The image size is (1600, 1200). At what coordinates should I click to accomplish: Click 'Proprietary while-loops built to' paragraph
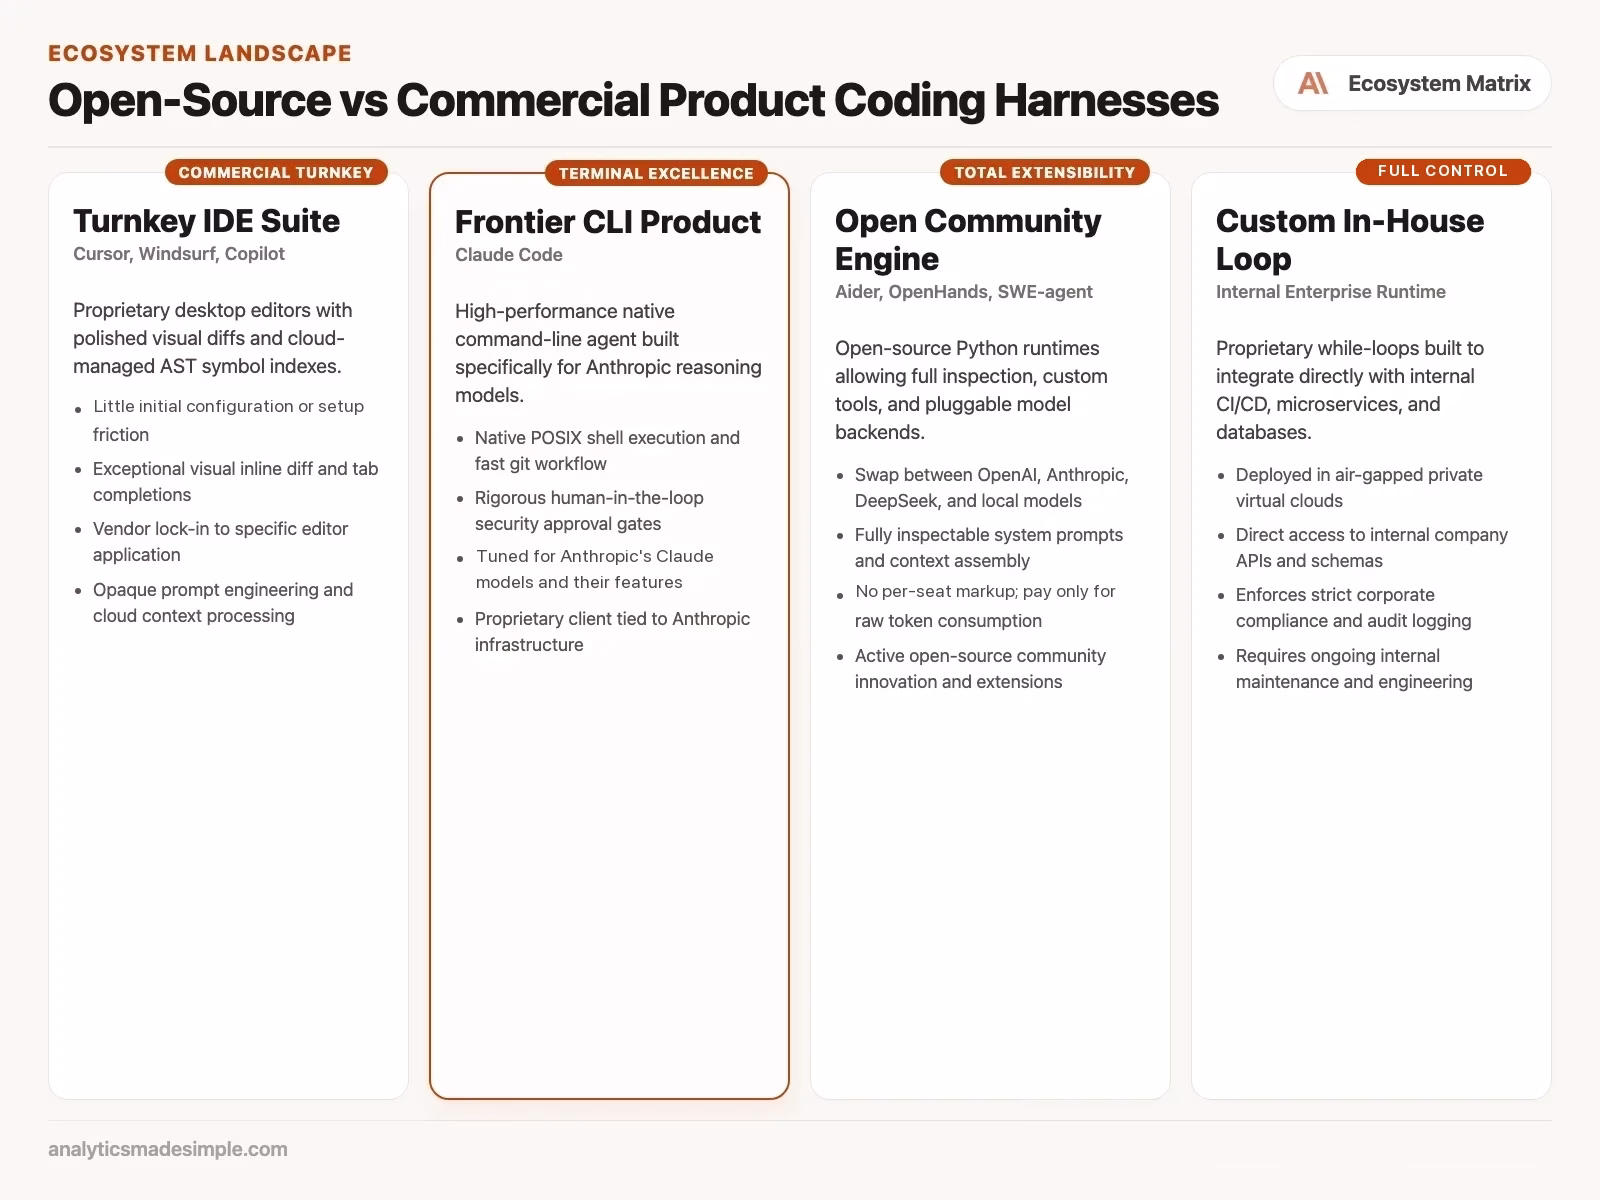1350,390
